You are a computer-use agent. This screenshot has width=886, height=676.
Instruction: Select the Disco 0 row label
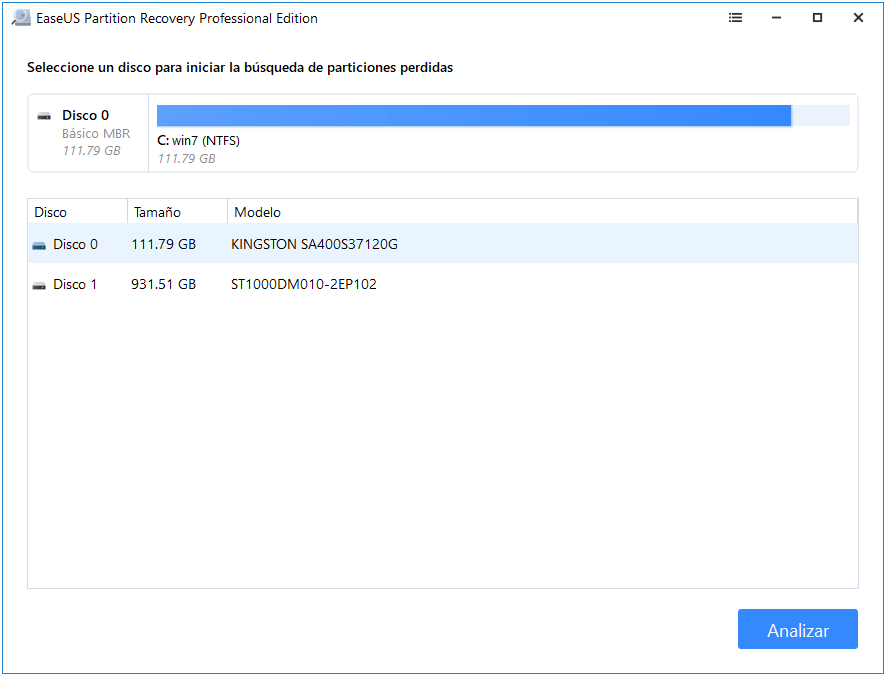(75, 244)
